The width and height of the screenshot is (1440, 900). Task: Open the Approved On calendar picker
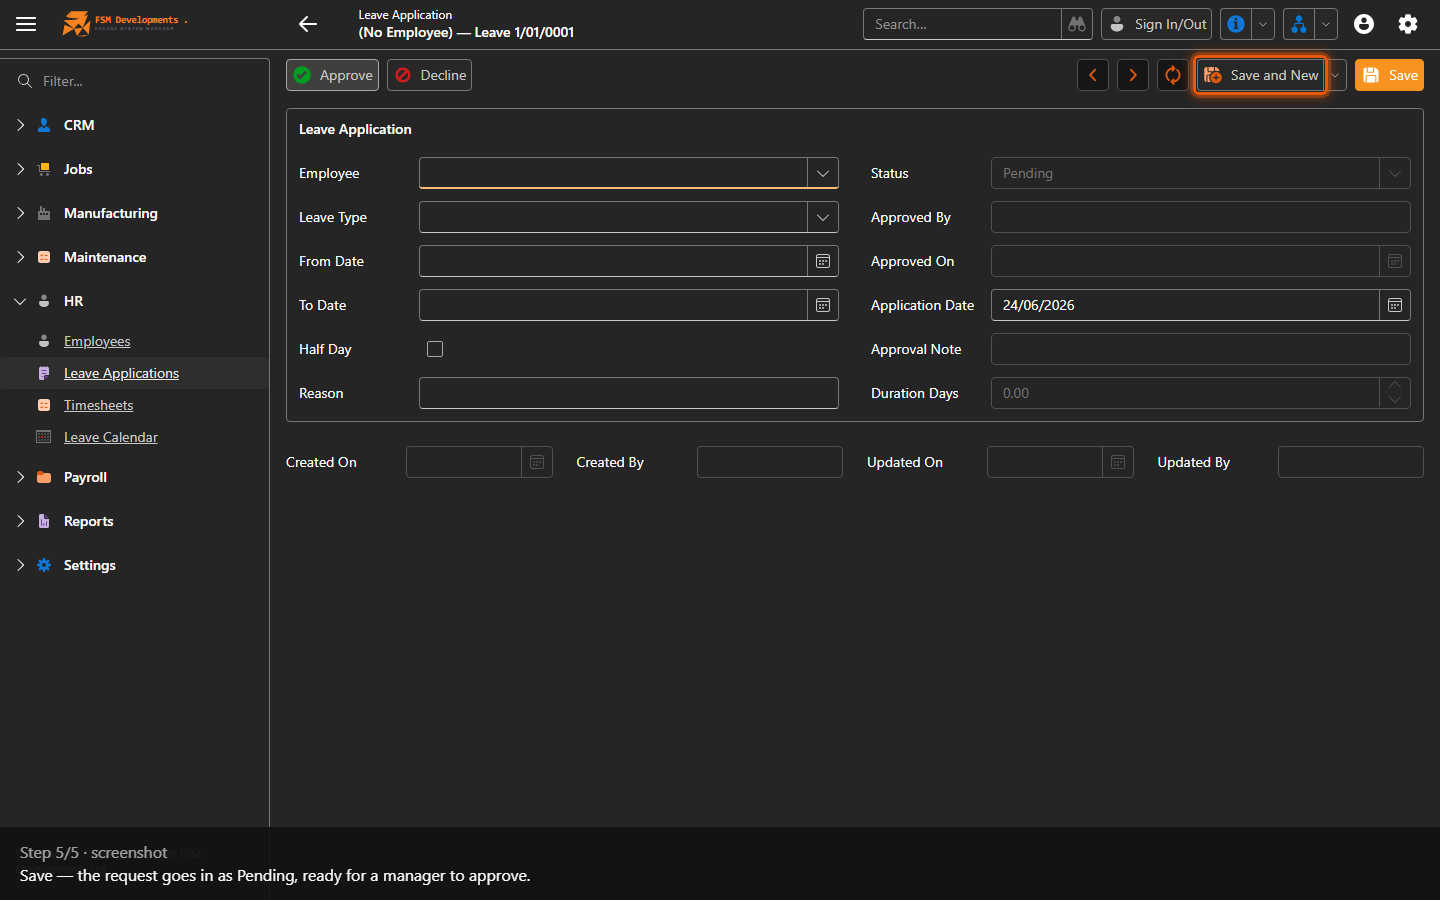[1395, 261]
